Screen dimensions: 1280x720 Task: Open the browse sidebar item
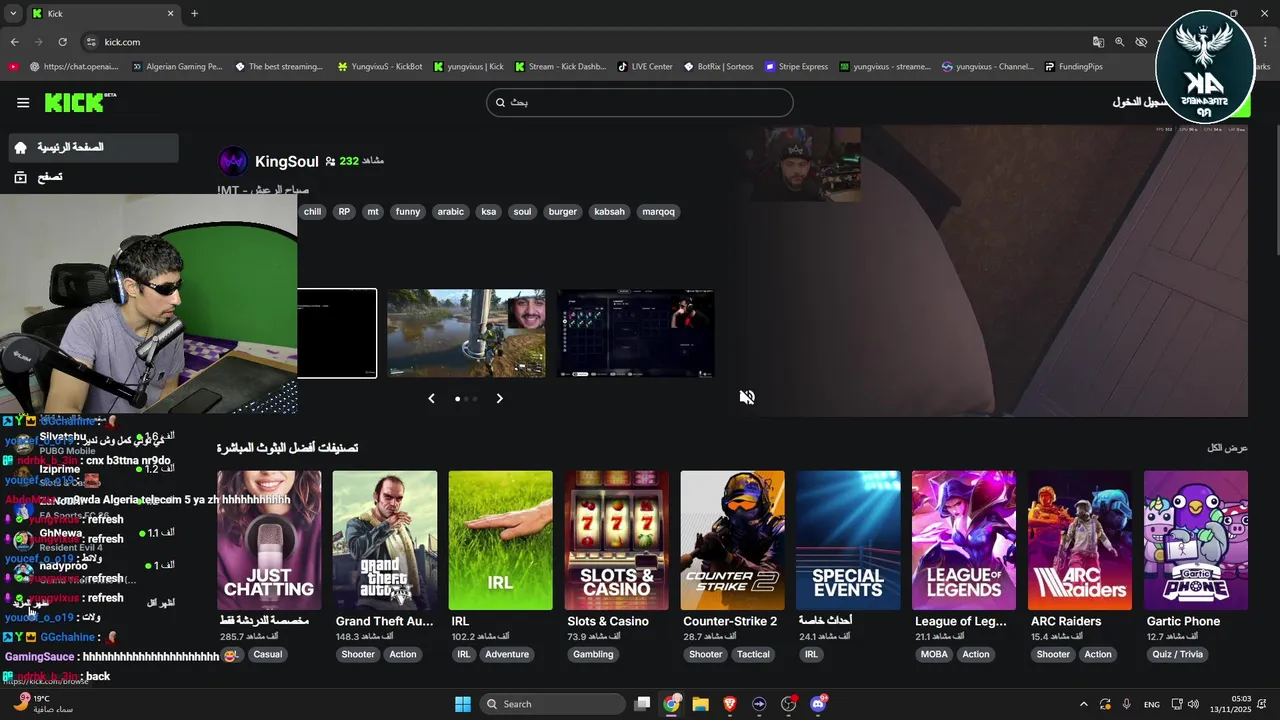coord(94,177)
